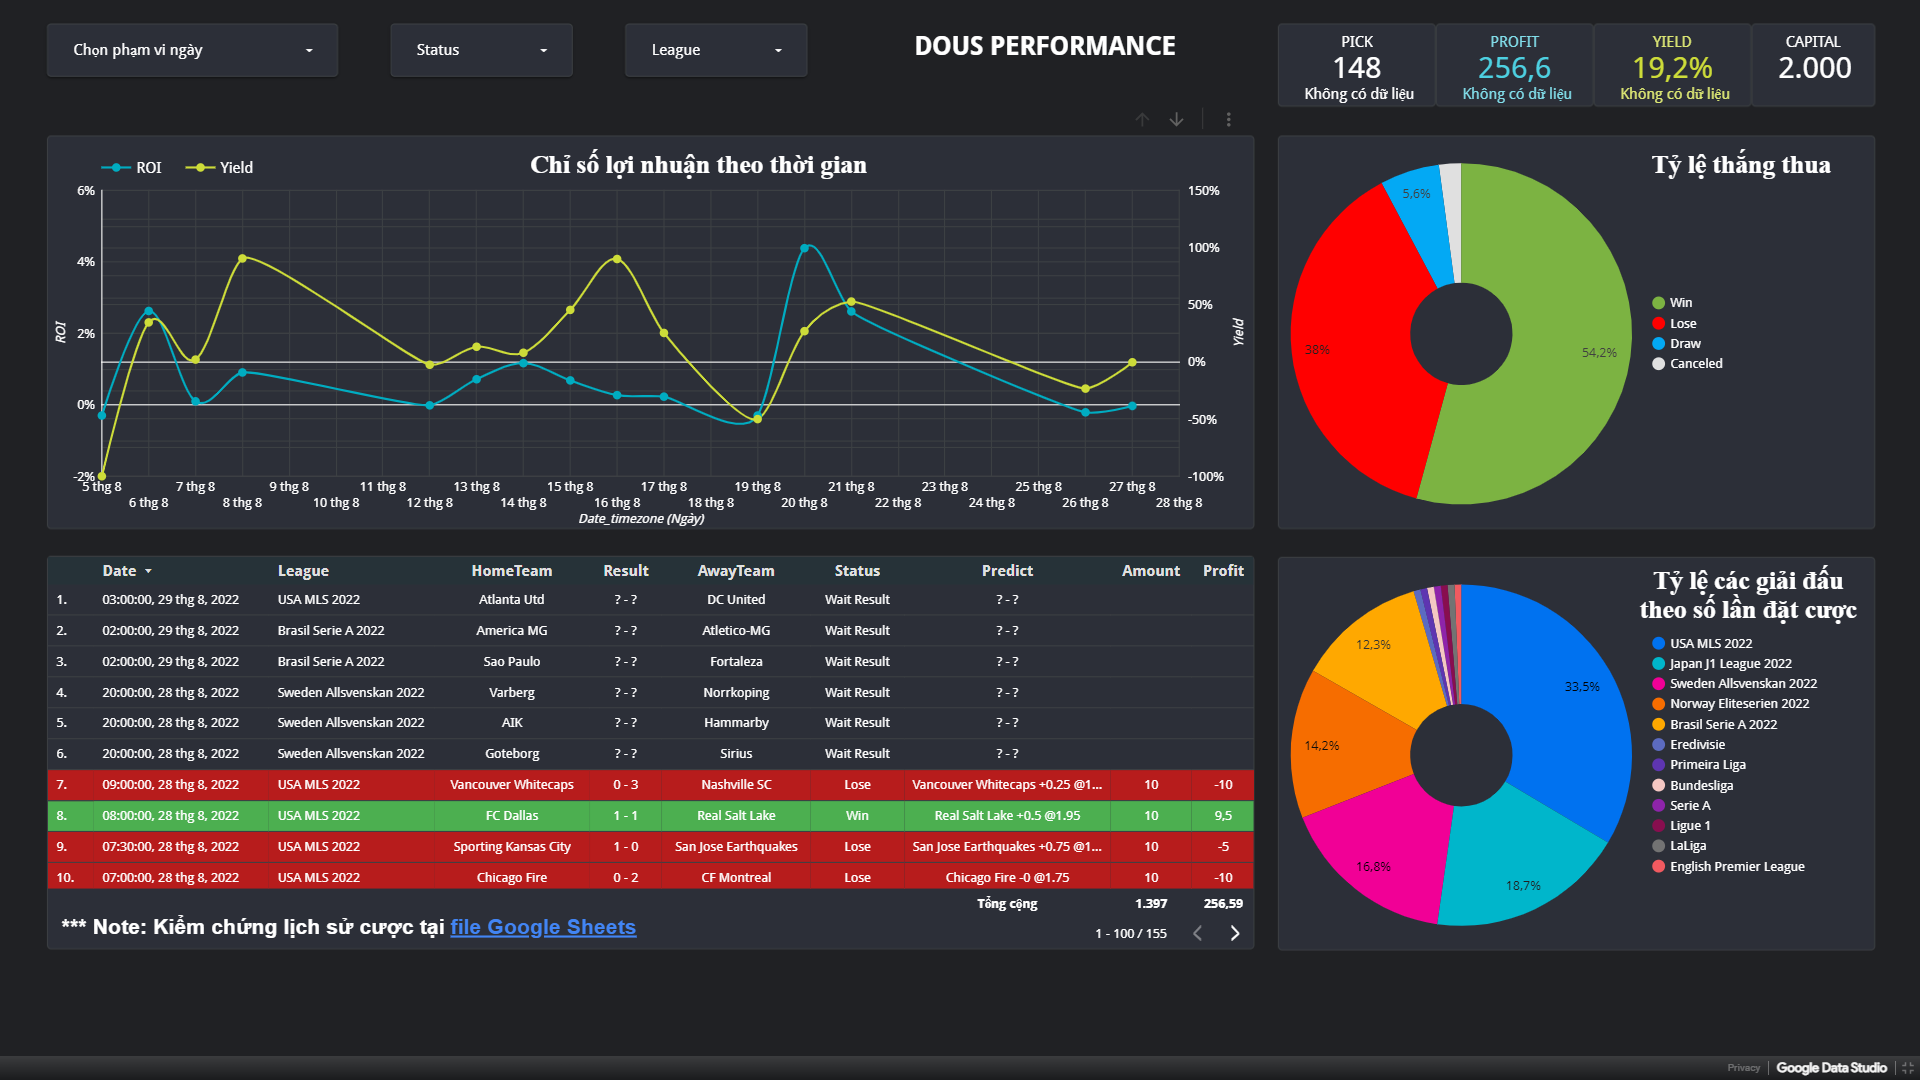Go to previous table page arrow

coord(1197,933)
